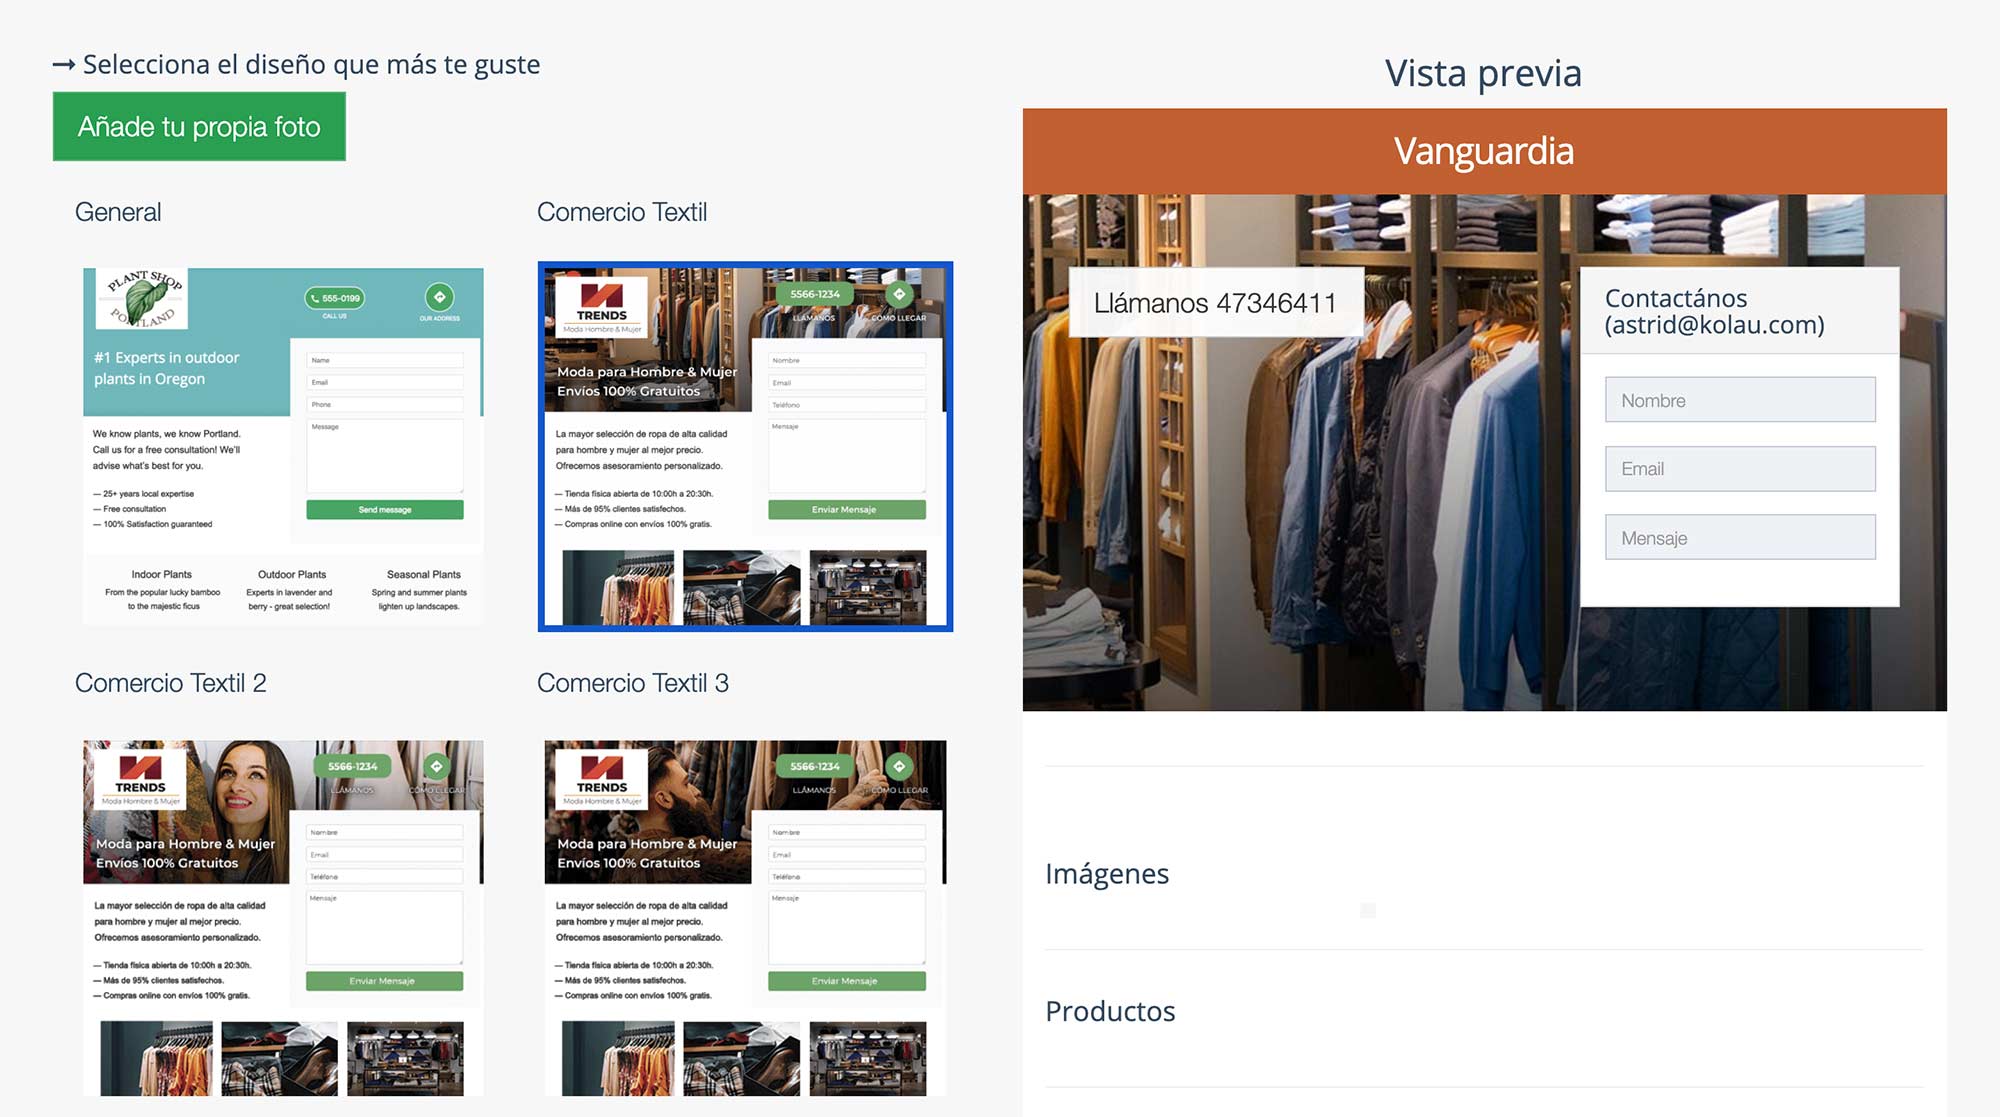The height and width of the screenshot is (1117, 2000).
Task: Click the directions icon in Comercio Textil 3 thumbnail
Action: [900, 766]
